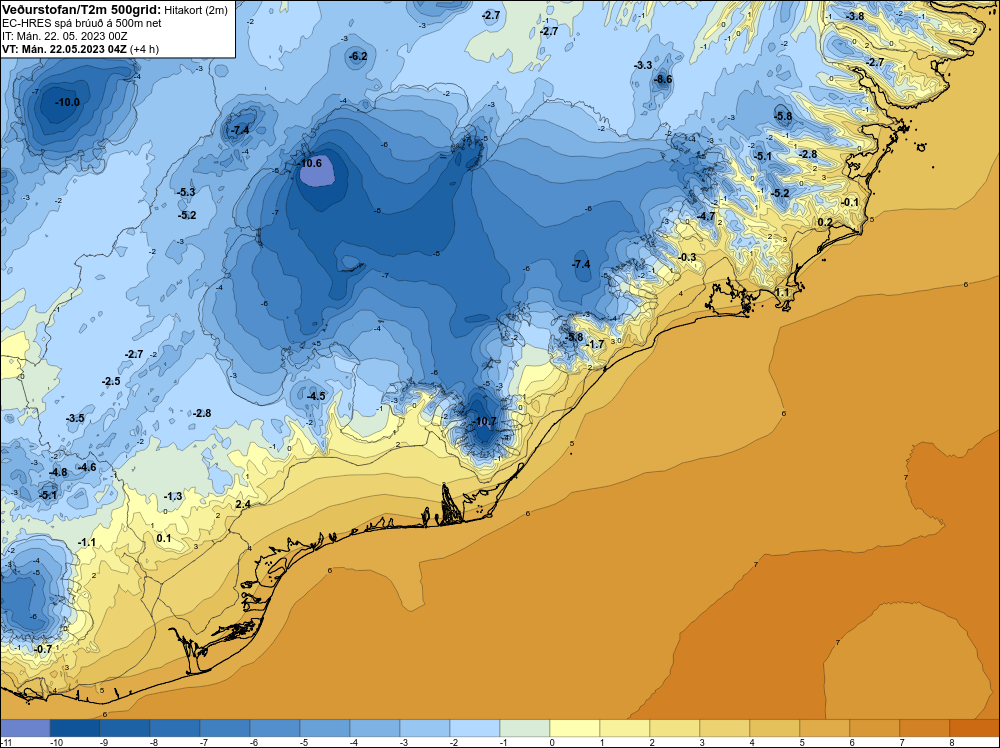Click the 2.4 temperature label
The width and height of the screenshot is (1000, 748).
[243, 504]
